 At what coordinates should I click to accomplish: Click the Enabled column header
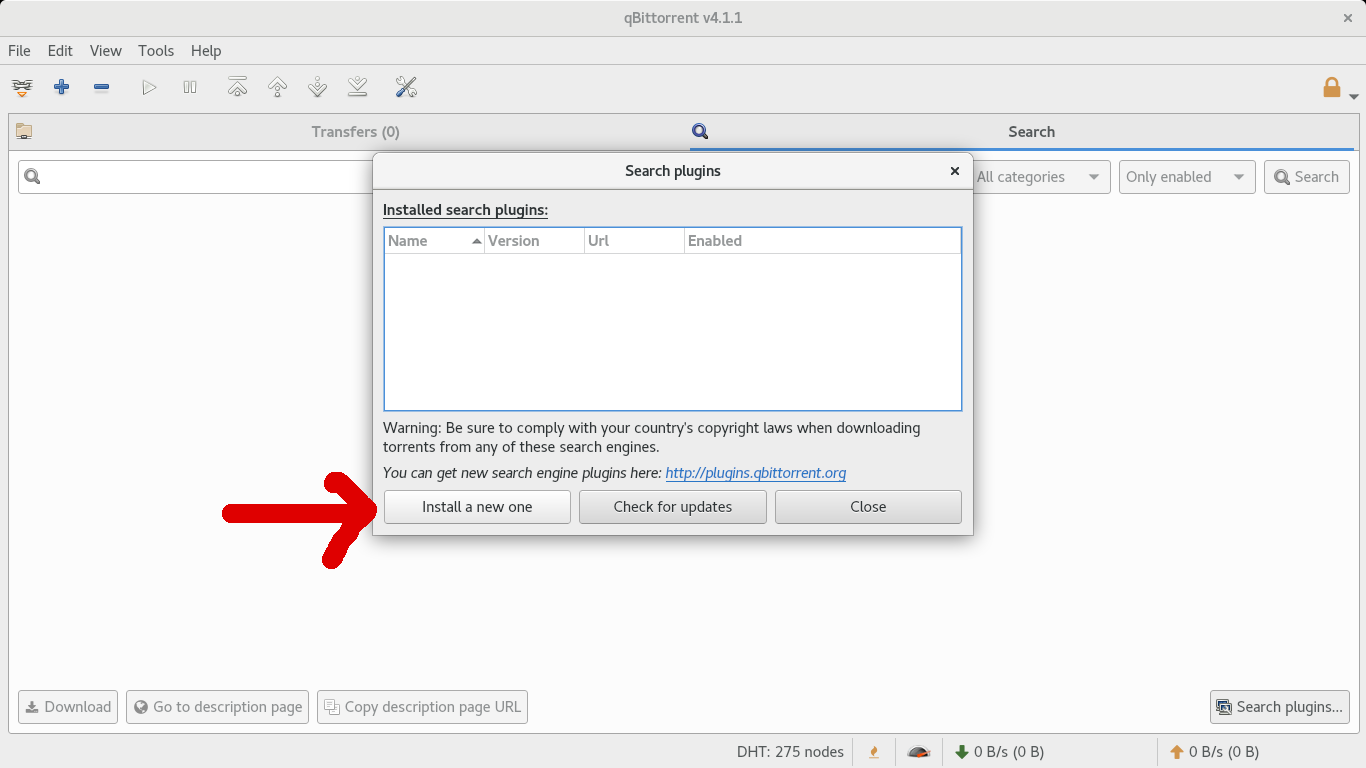(x=823, y=241)
